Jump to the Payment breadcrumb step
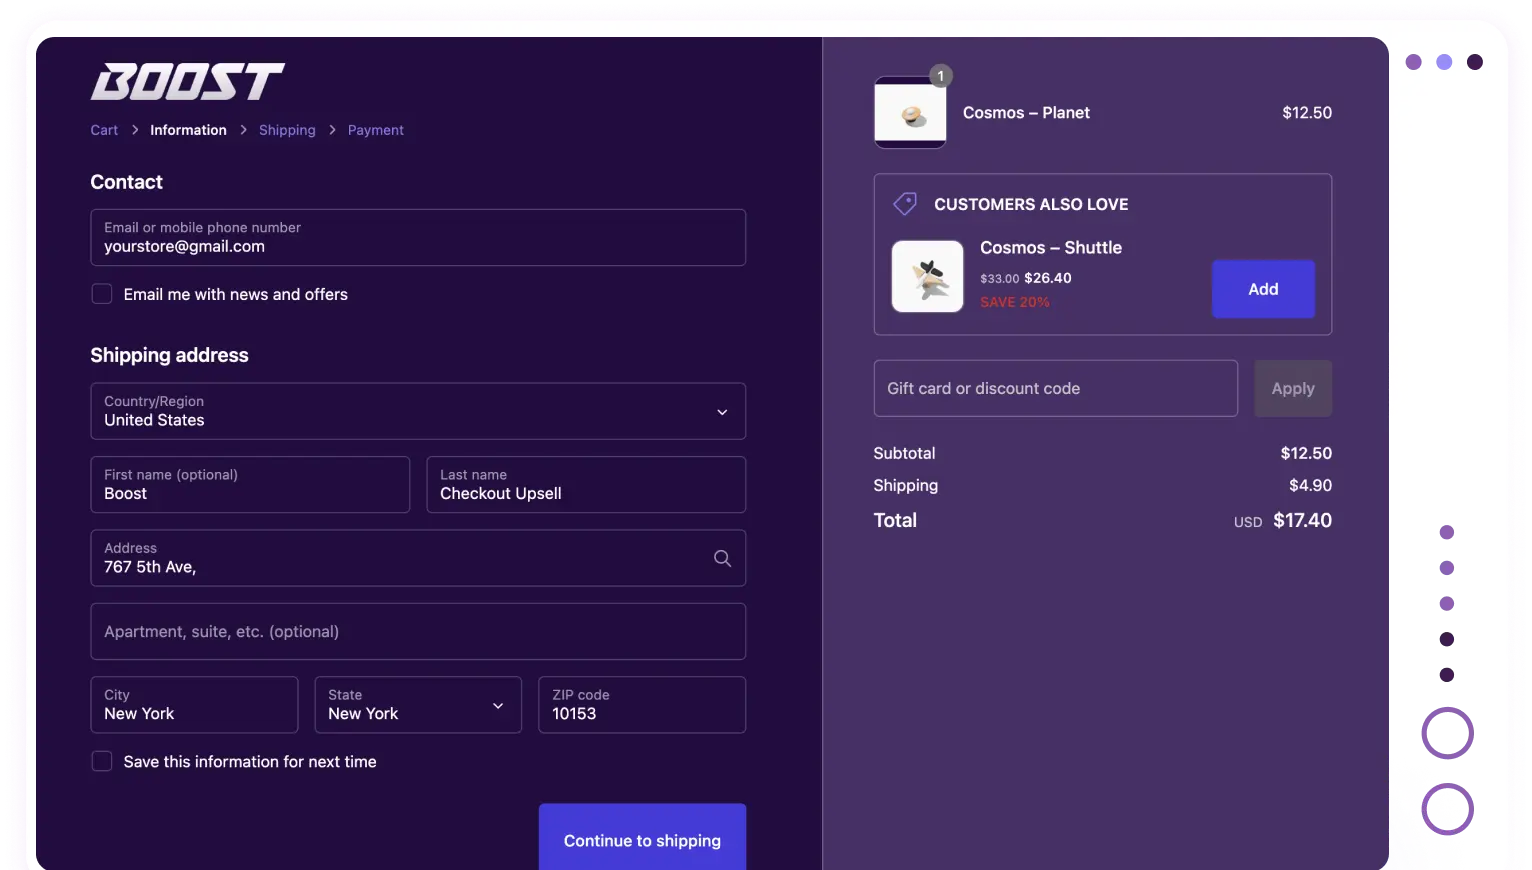1532x870 pixels. tap(376, 130)
